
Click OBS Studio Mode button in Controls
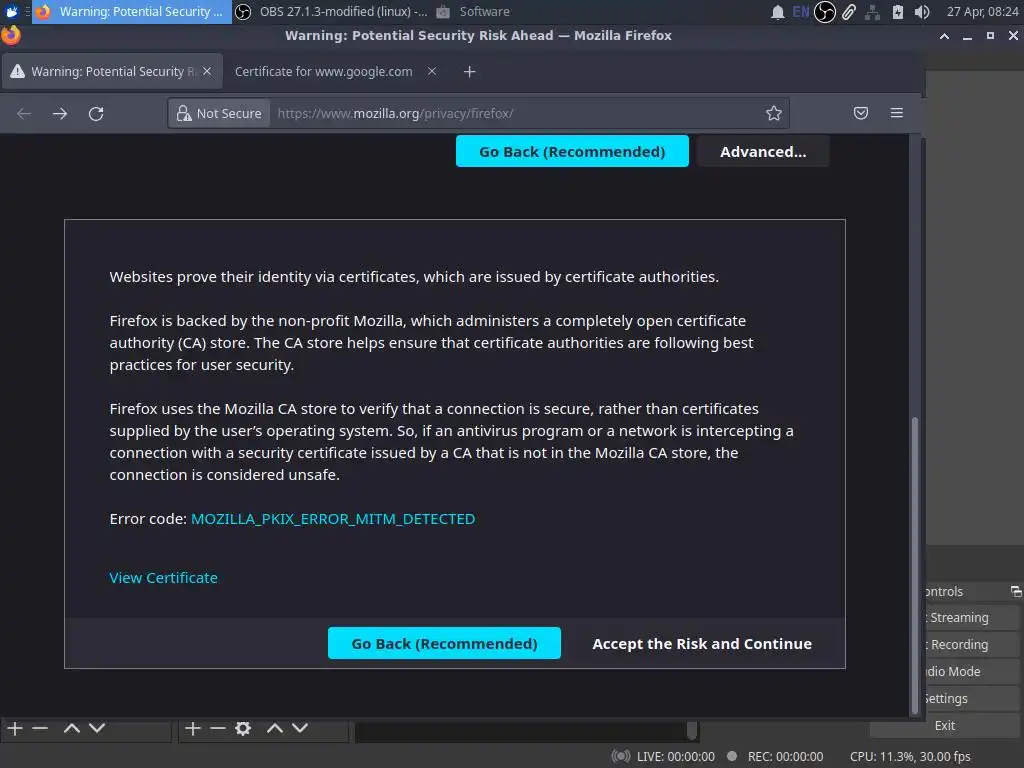(972, 671)
